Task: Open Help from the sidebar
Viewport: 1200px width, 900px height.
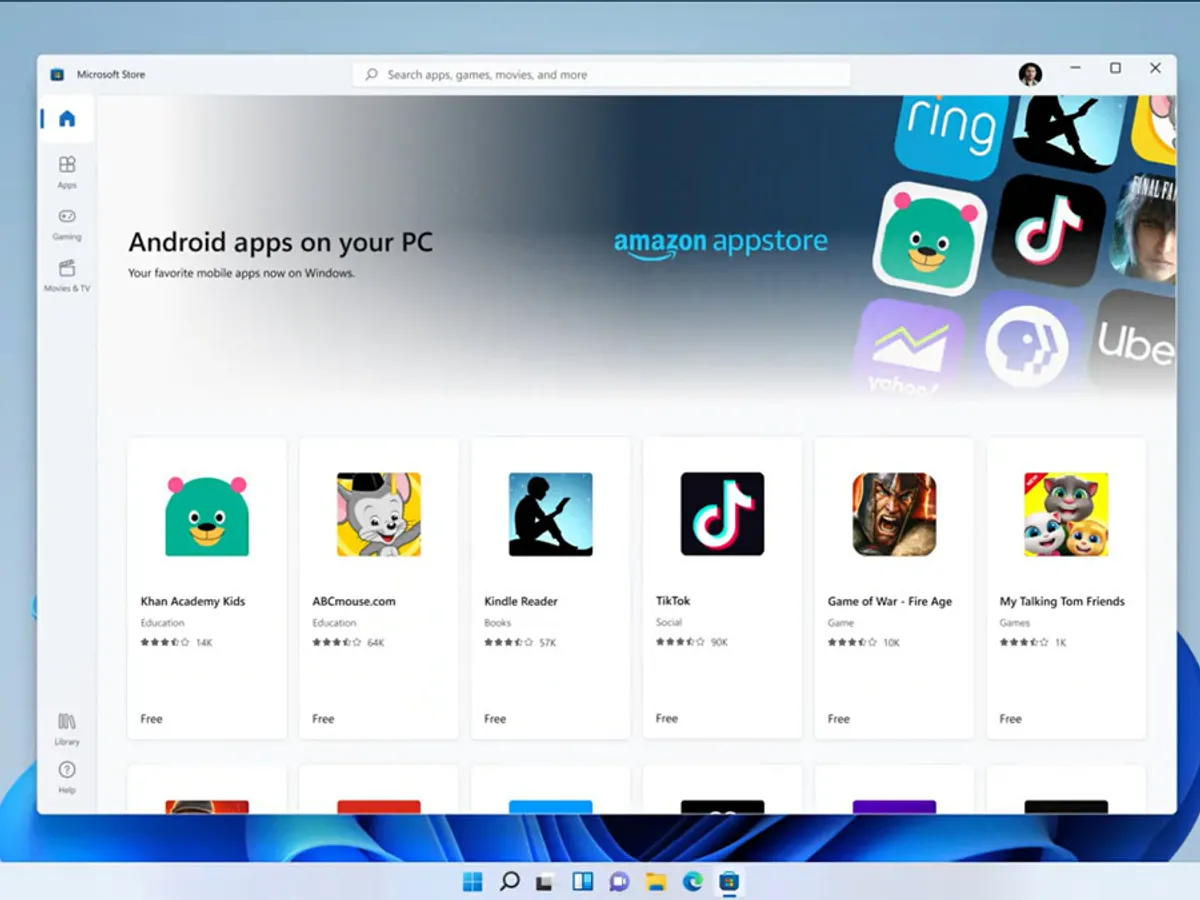Action: 67,775
